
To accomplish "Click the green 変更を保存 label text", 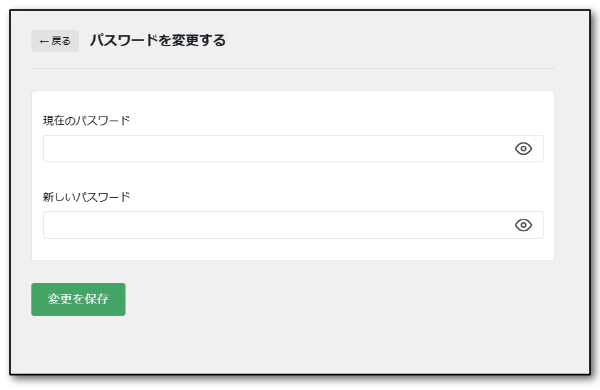I will pyautogui.click(x=78, y=299).
